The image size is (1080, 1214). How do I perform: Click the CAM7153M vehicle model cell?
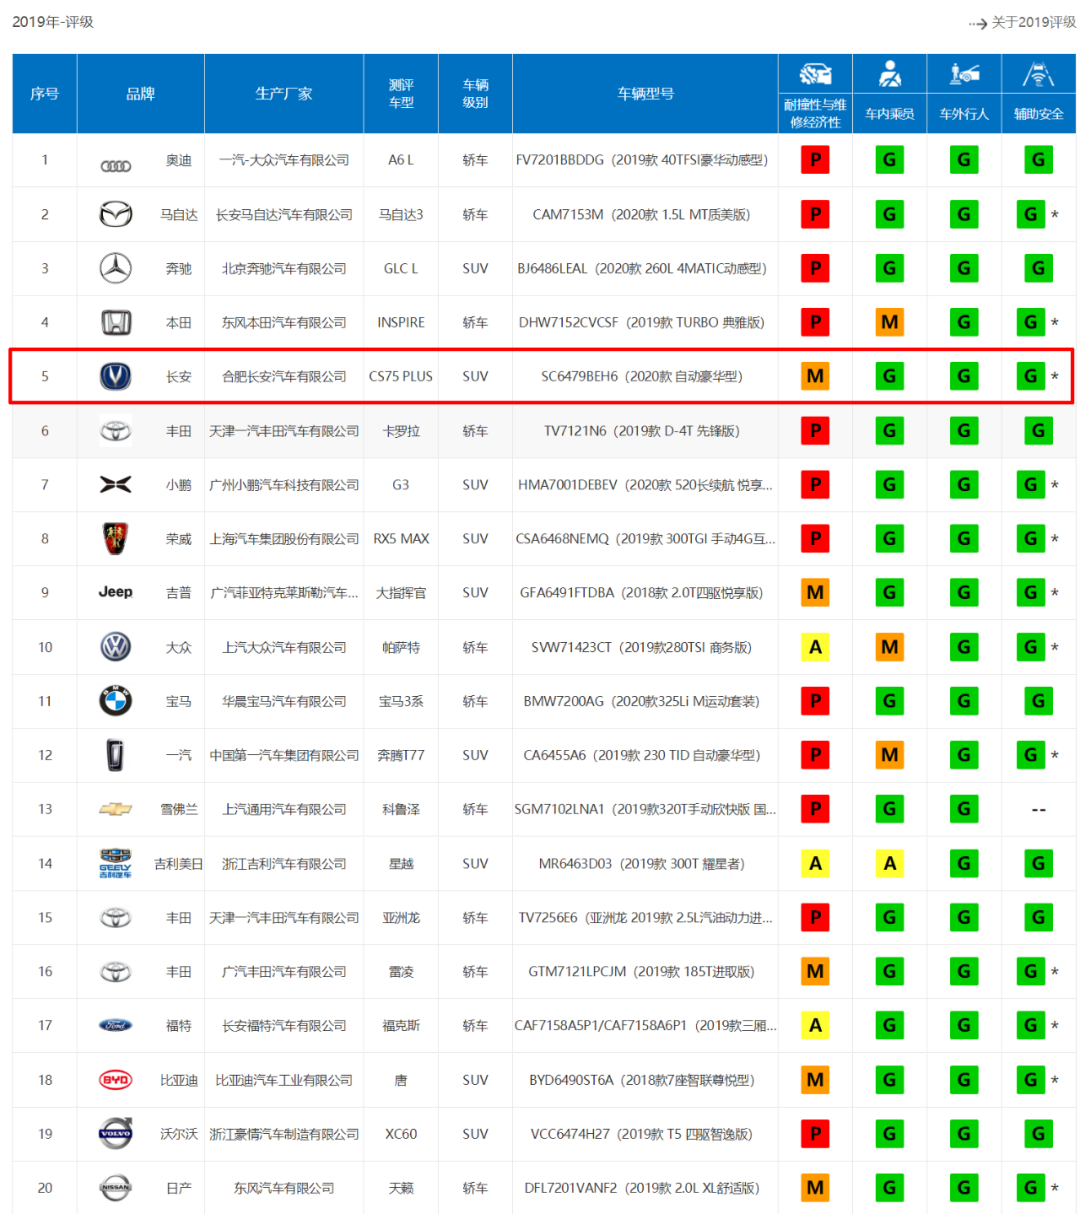645,214
